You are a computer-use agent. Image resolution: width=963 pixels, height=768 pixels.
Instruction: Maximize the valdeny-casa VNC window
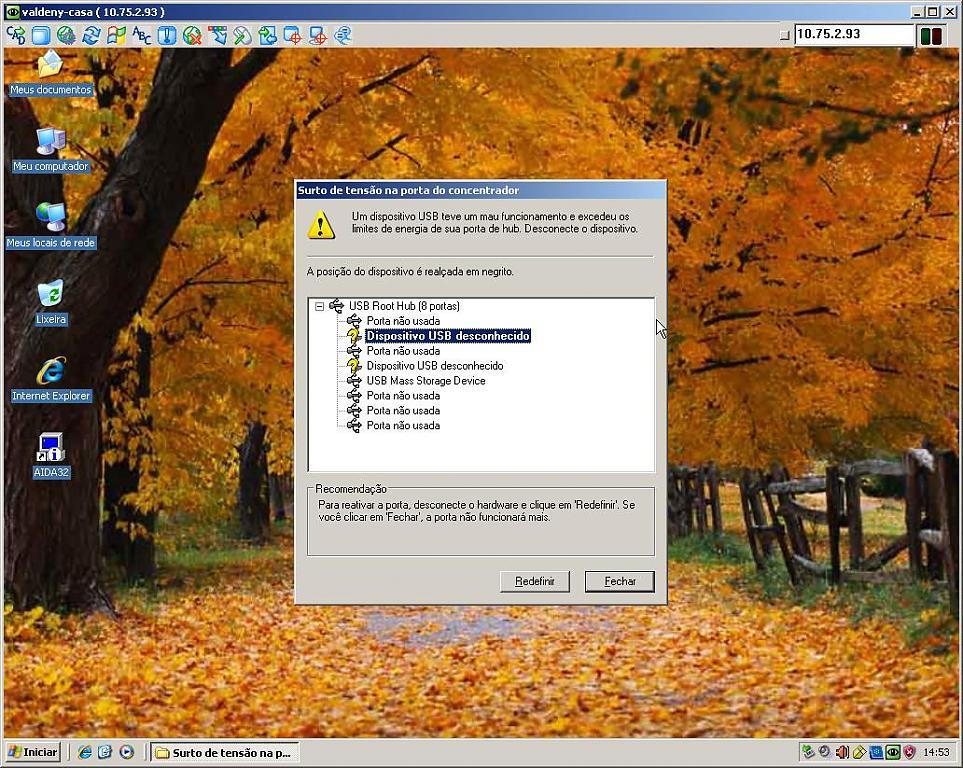tap(932, 12)
